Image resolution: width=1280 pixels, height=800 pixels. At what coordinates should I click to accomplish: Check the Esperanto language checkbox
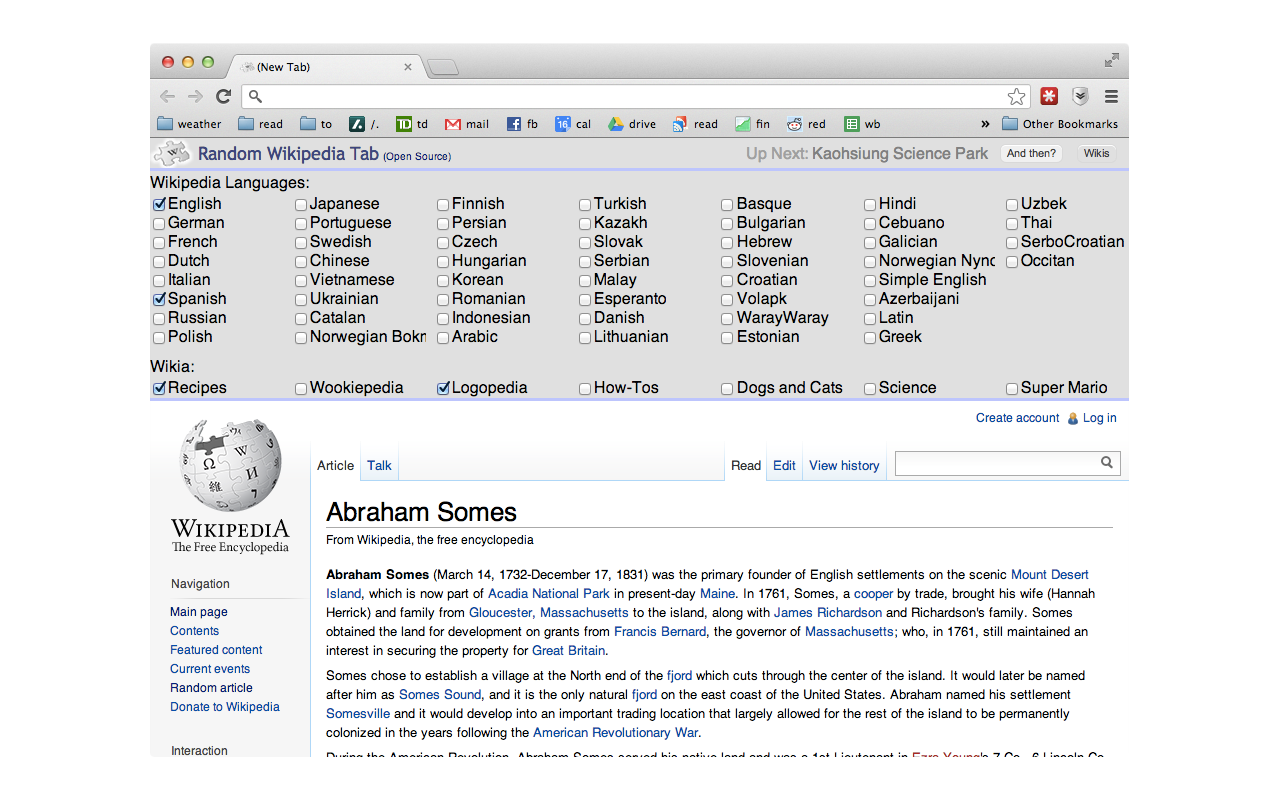pos(585,299)
